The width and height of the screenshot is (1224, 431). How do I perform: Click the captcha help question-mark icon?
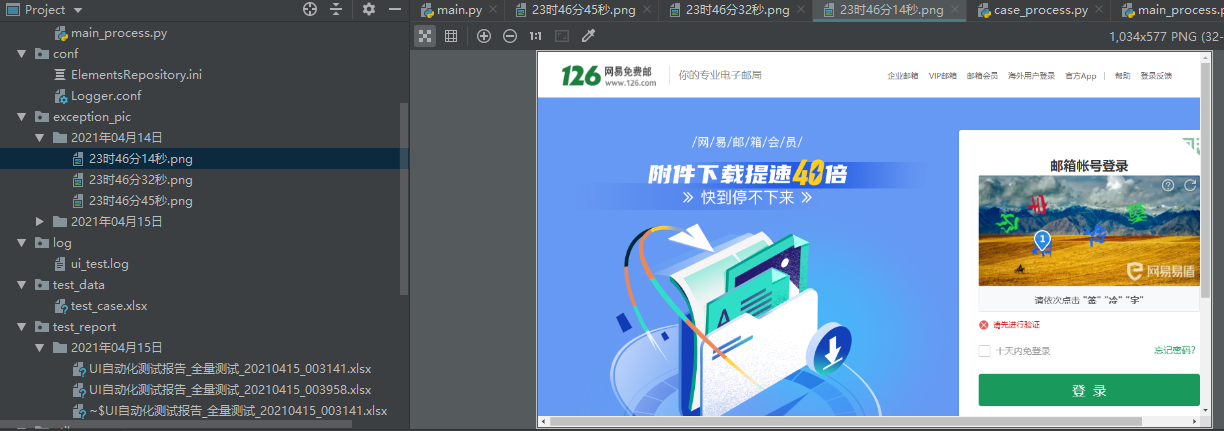coord(1168,185)
